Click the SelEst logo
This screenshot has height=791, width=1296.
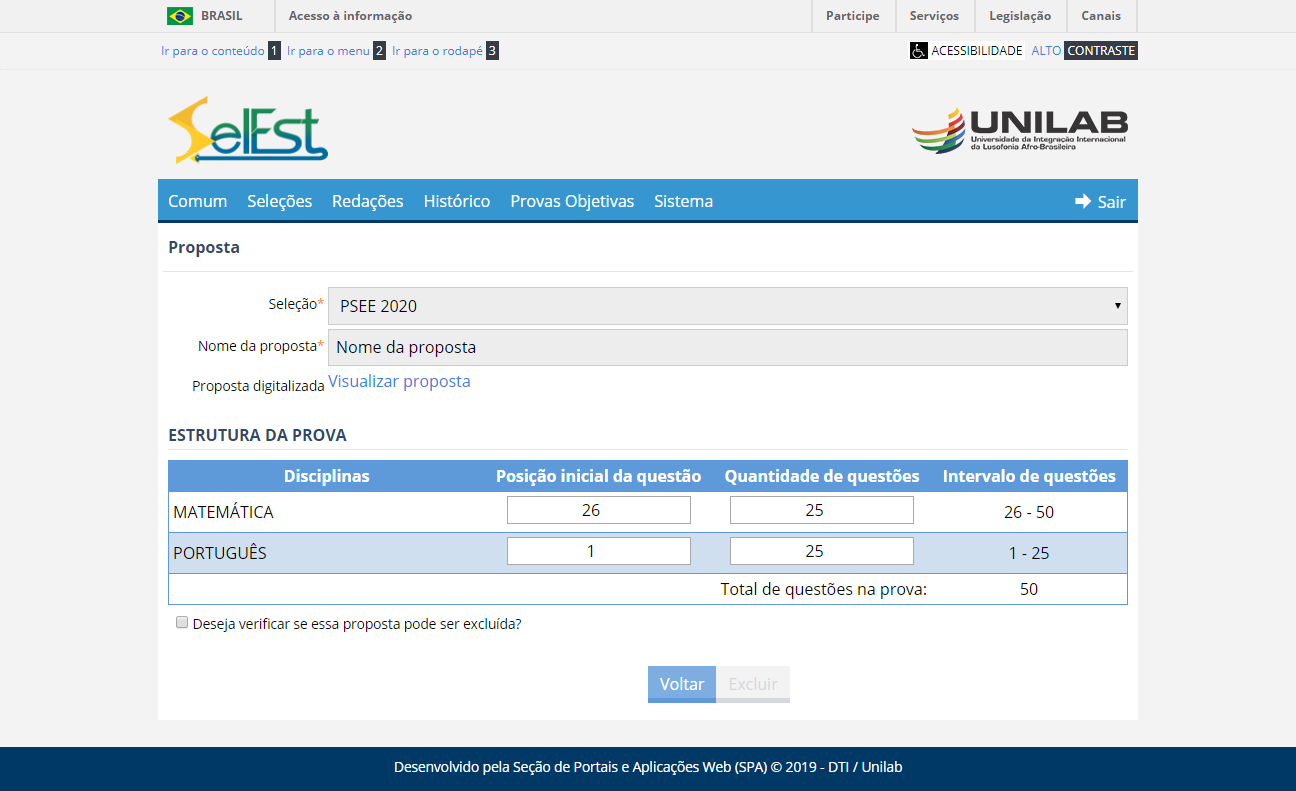[x=248, y=131]
